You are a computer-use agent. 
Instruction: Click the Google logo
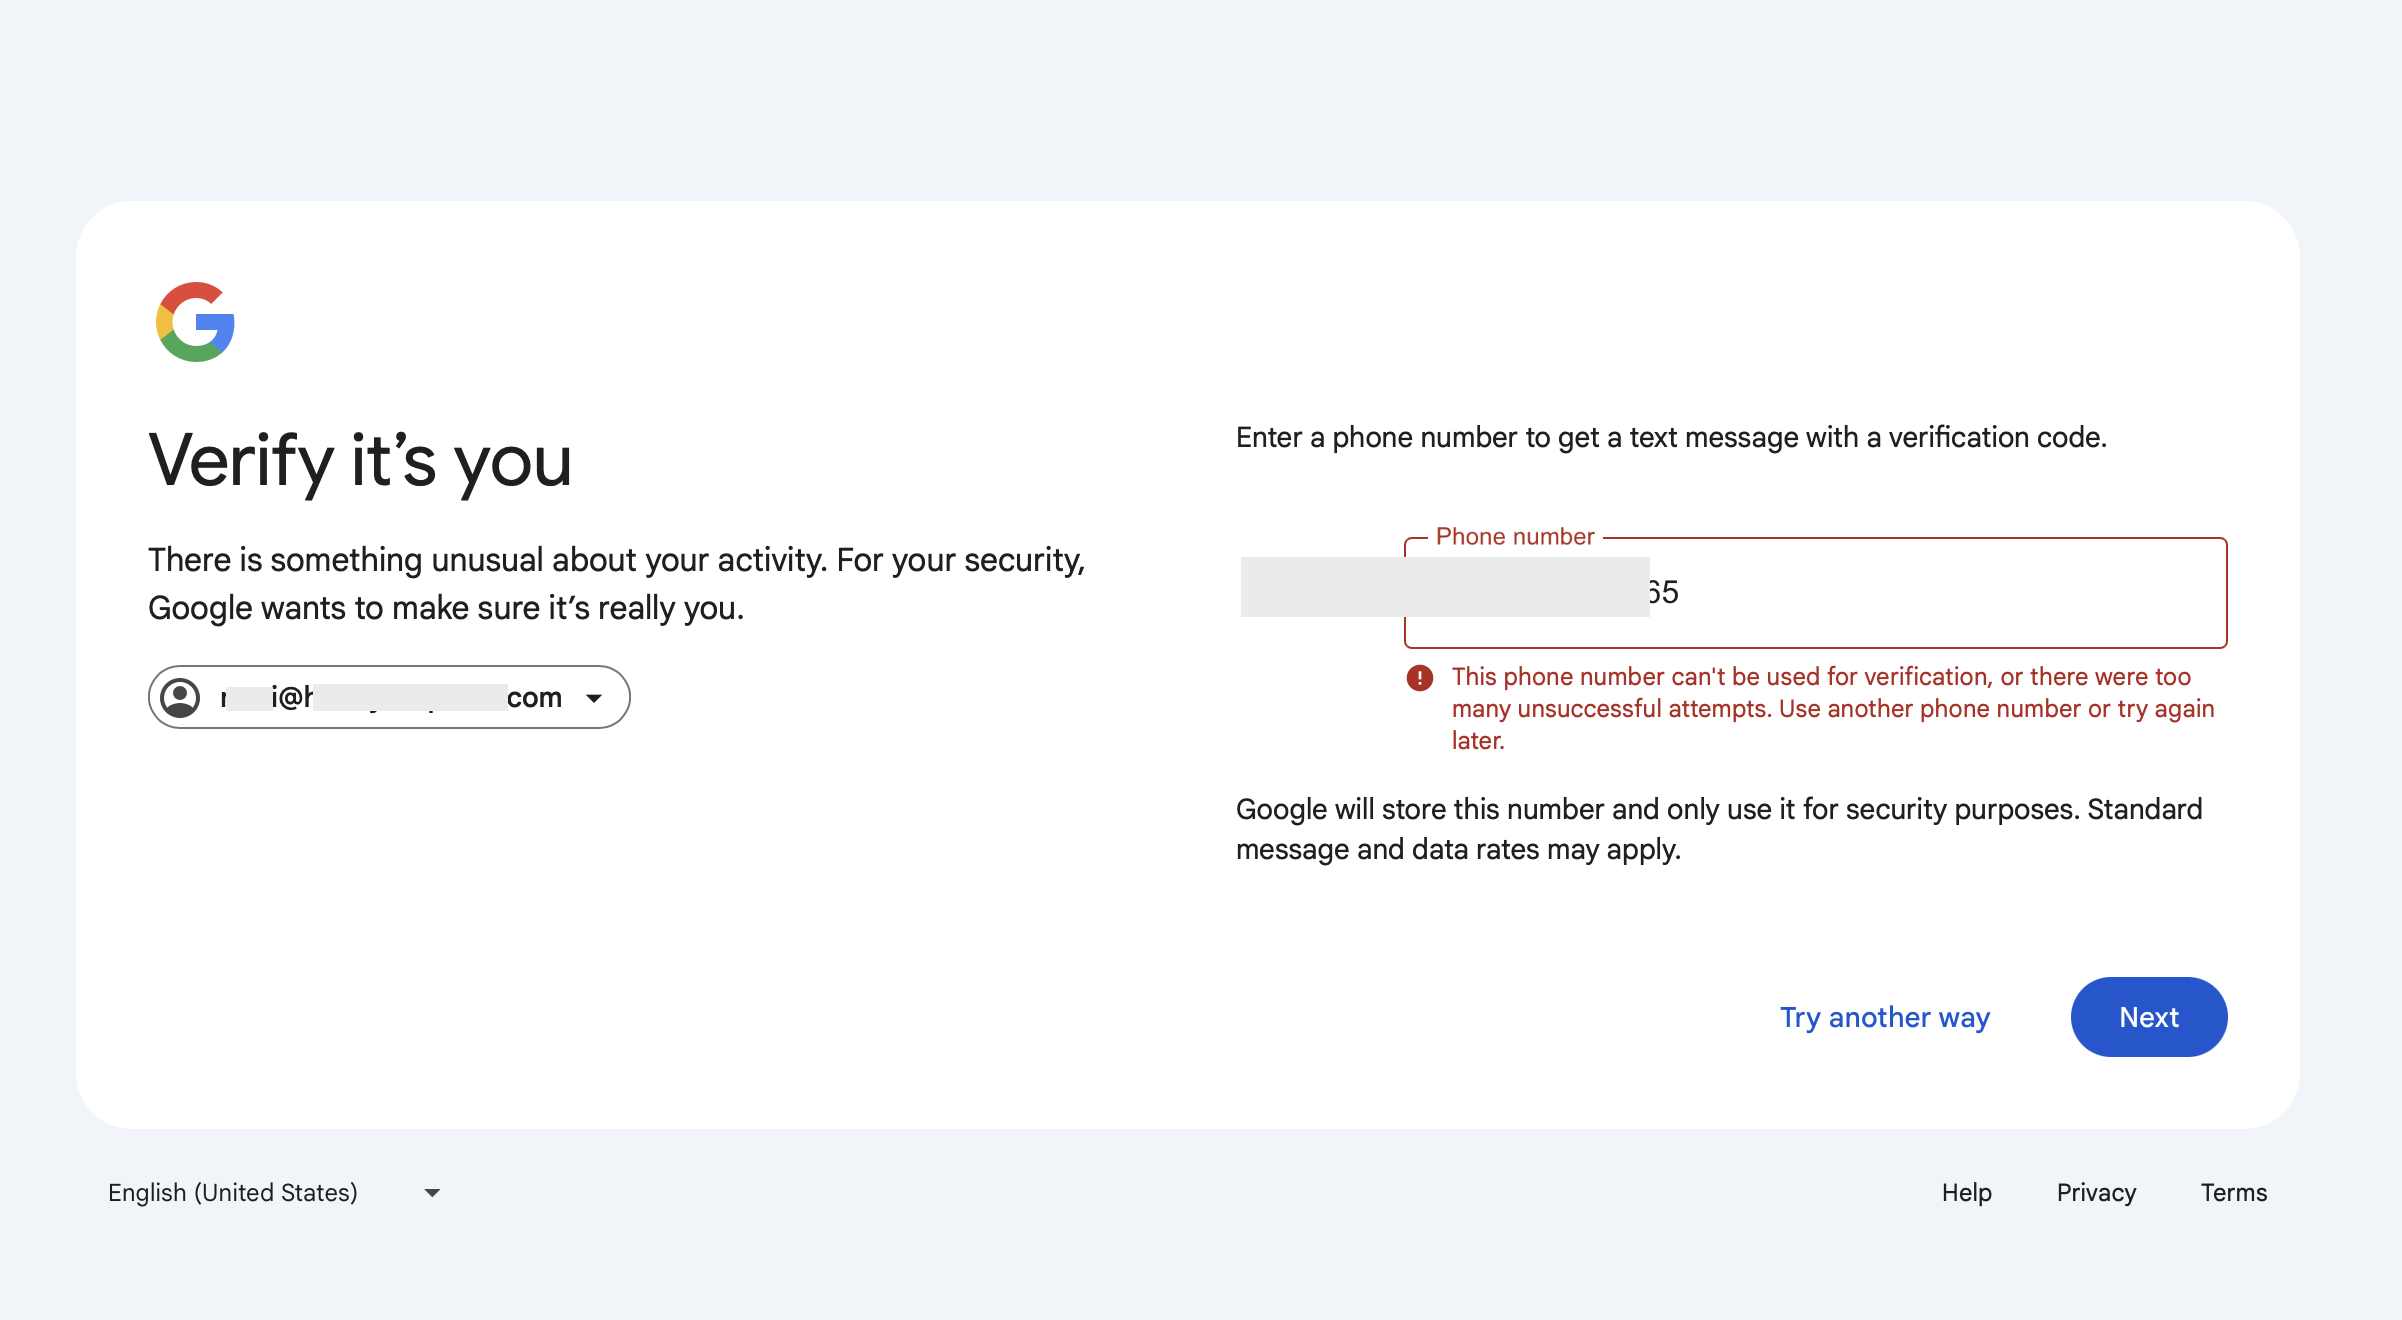tap(195, 322)
